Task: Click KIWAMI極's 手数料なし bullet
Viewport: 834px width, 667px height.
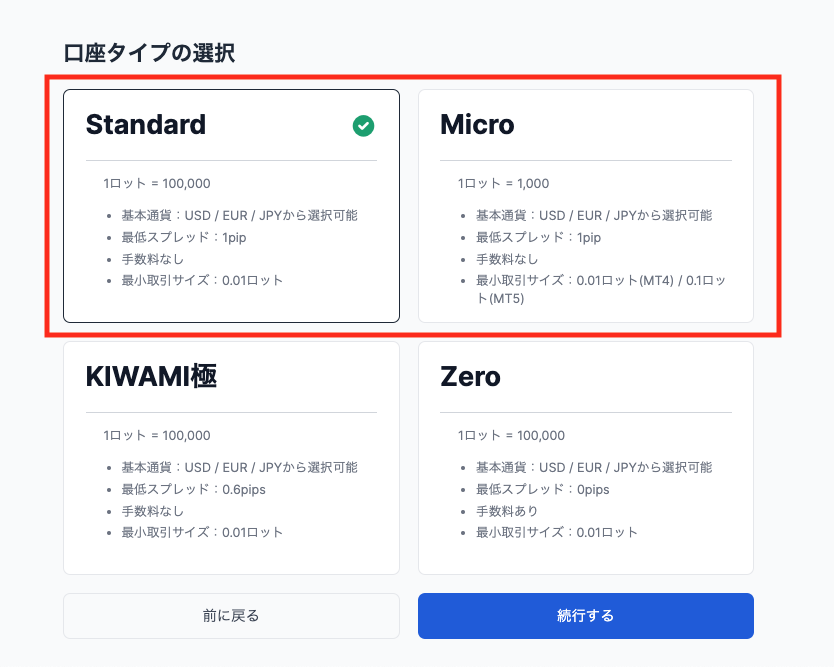Action: click(153, 511)
